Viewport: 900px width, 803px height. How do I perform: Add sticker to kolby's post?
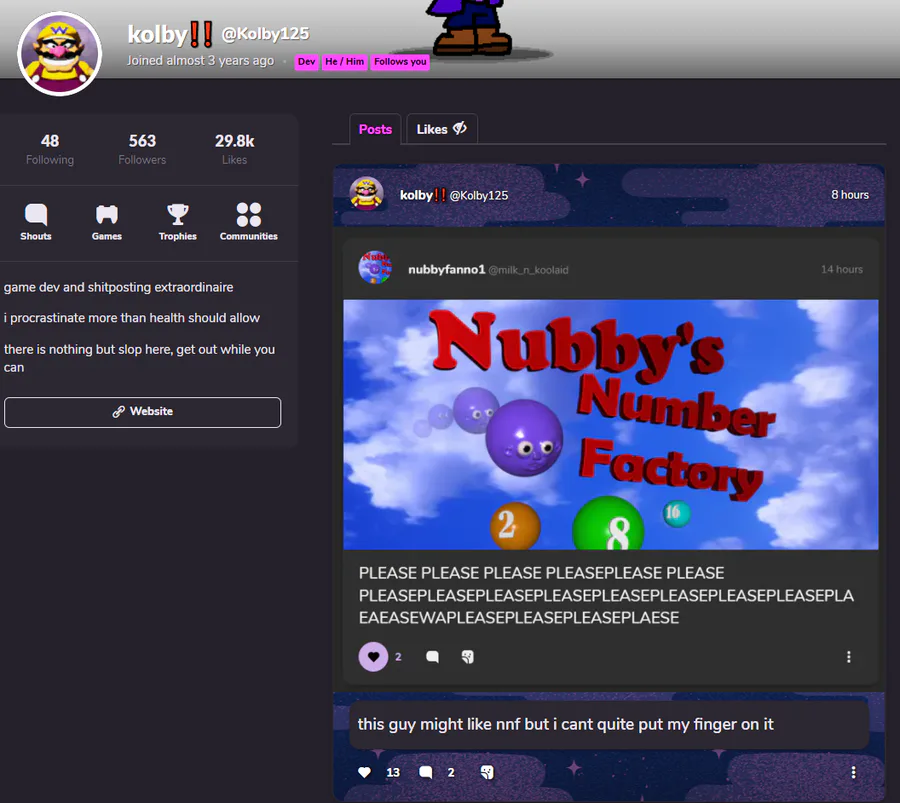point(487,773)
